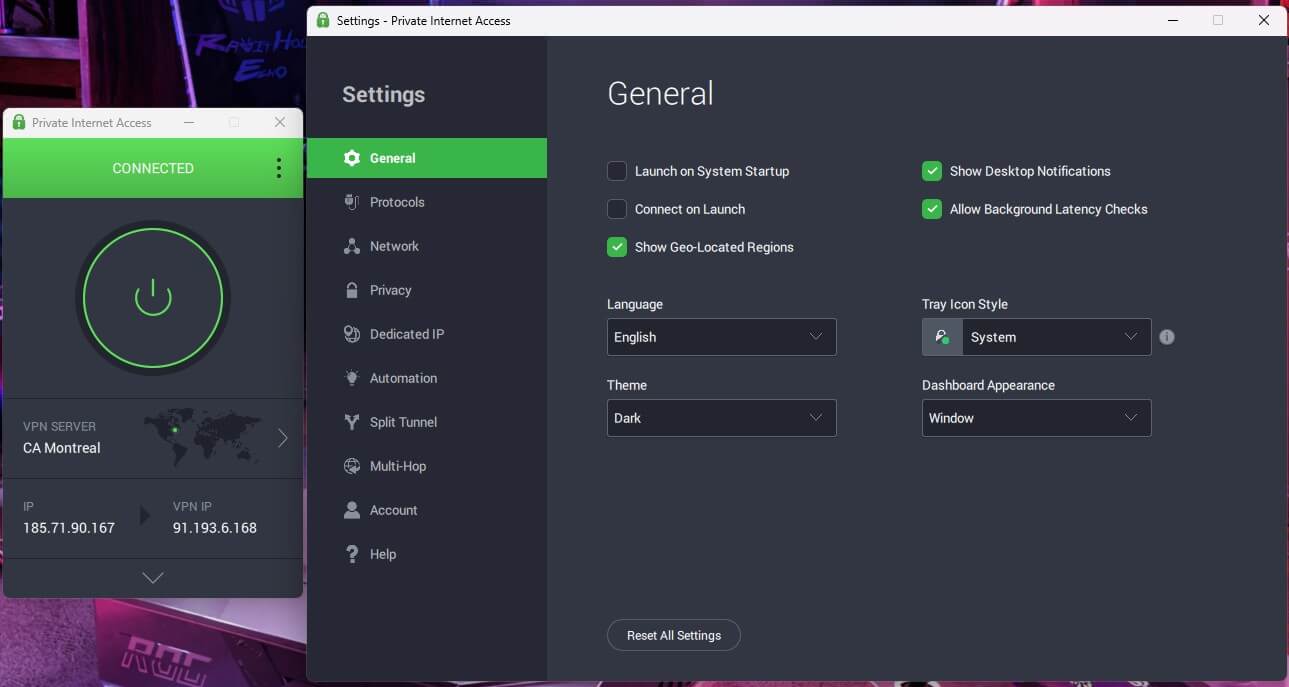Enable Launch on System Startup checkbox
The image size is (1289, 687).
pos(617,171)
